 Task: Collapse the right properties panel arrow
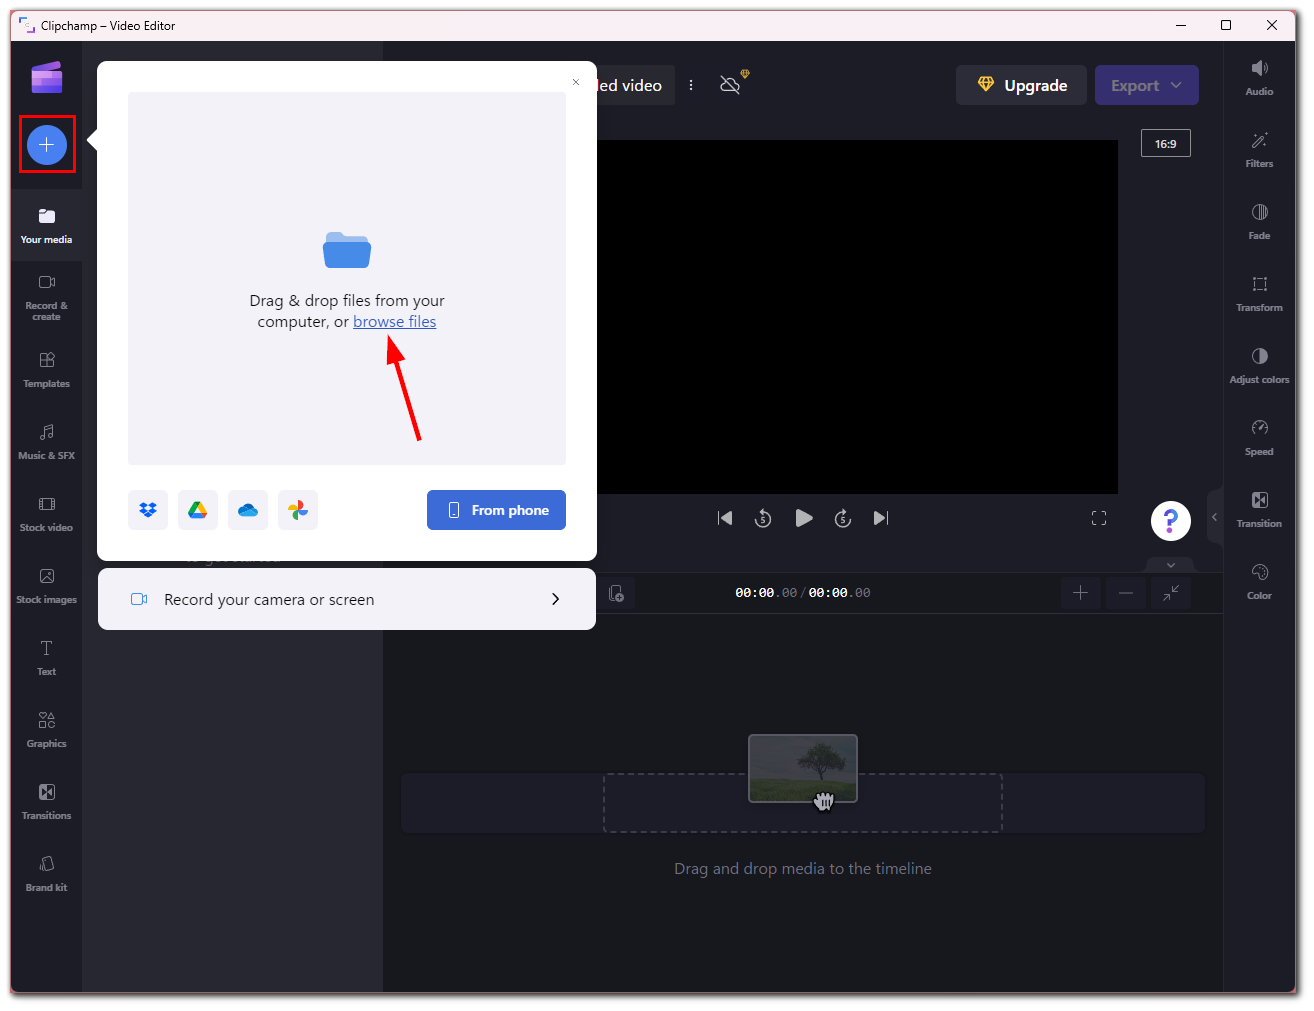(x=1215, y=517)
